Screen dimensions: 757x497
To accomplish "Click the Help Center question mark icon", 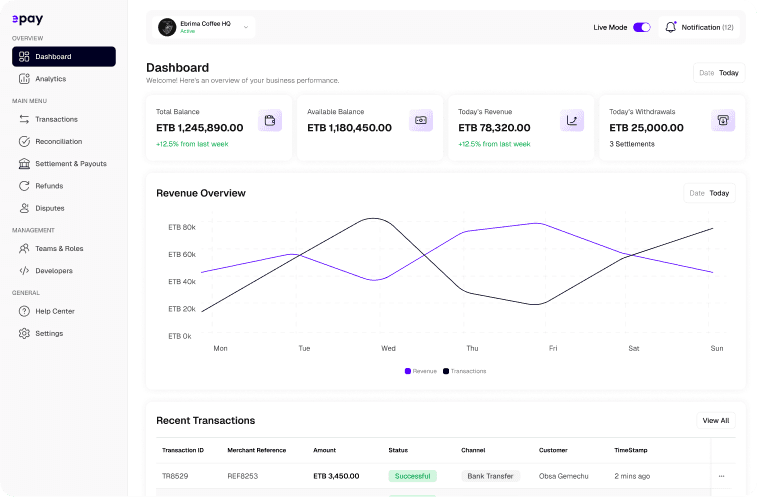I will tap(24, 312).
